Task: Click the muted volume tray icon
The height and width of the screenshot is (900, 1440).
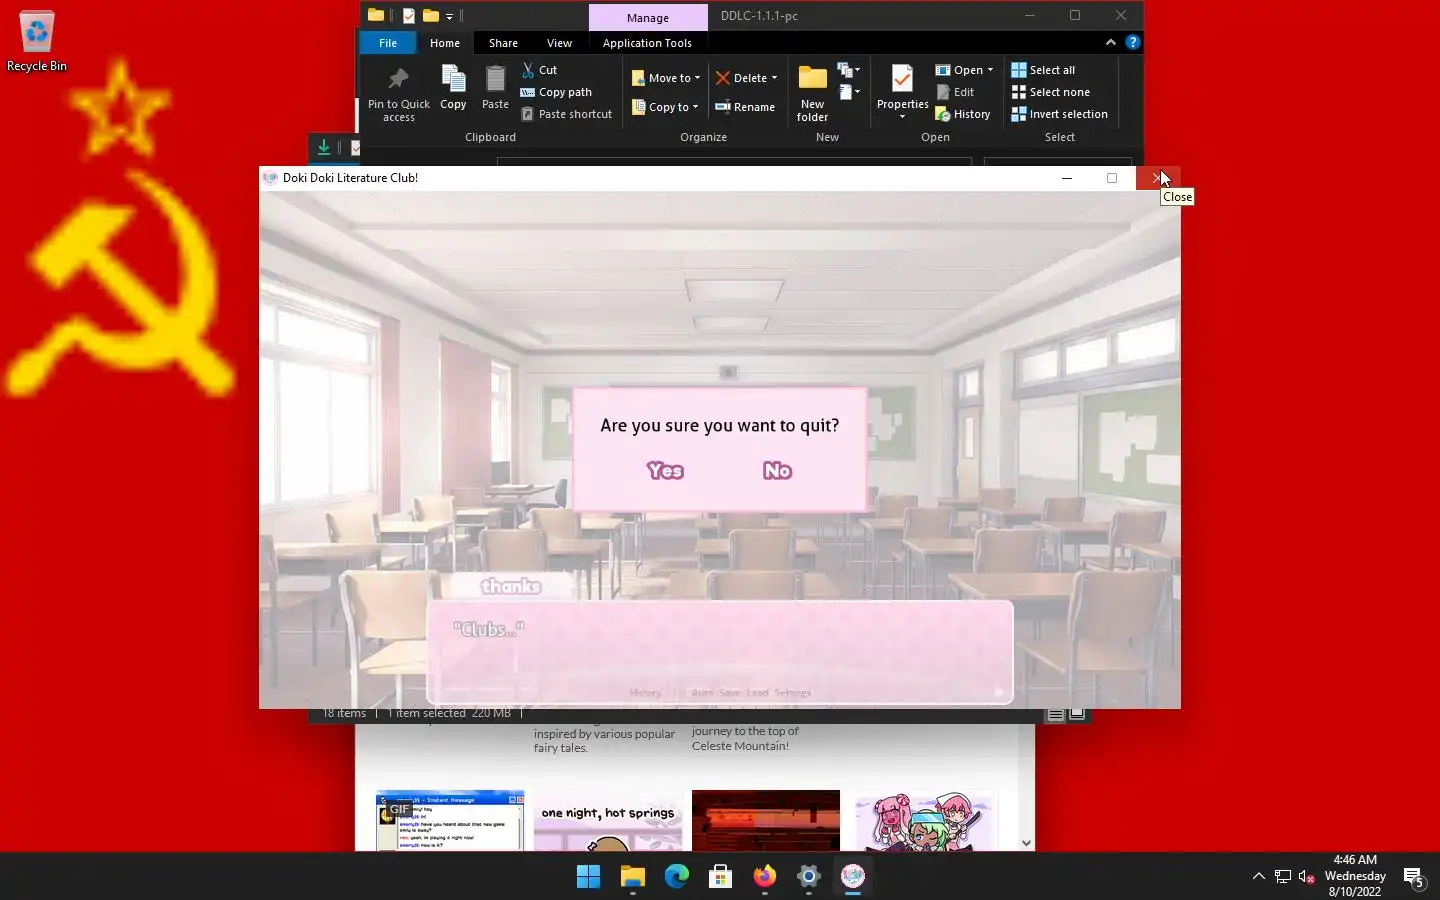Action: click(x=1306, y=877)
